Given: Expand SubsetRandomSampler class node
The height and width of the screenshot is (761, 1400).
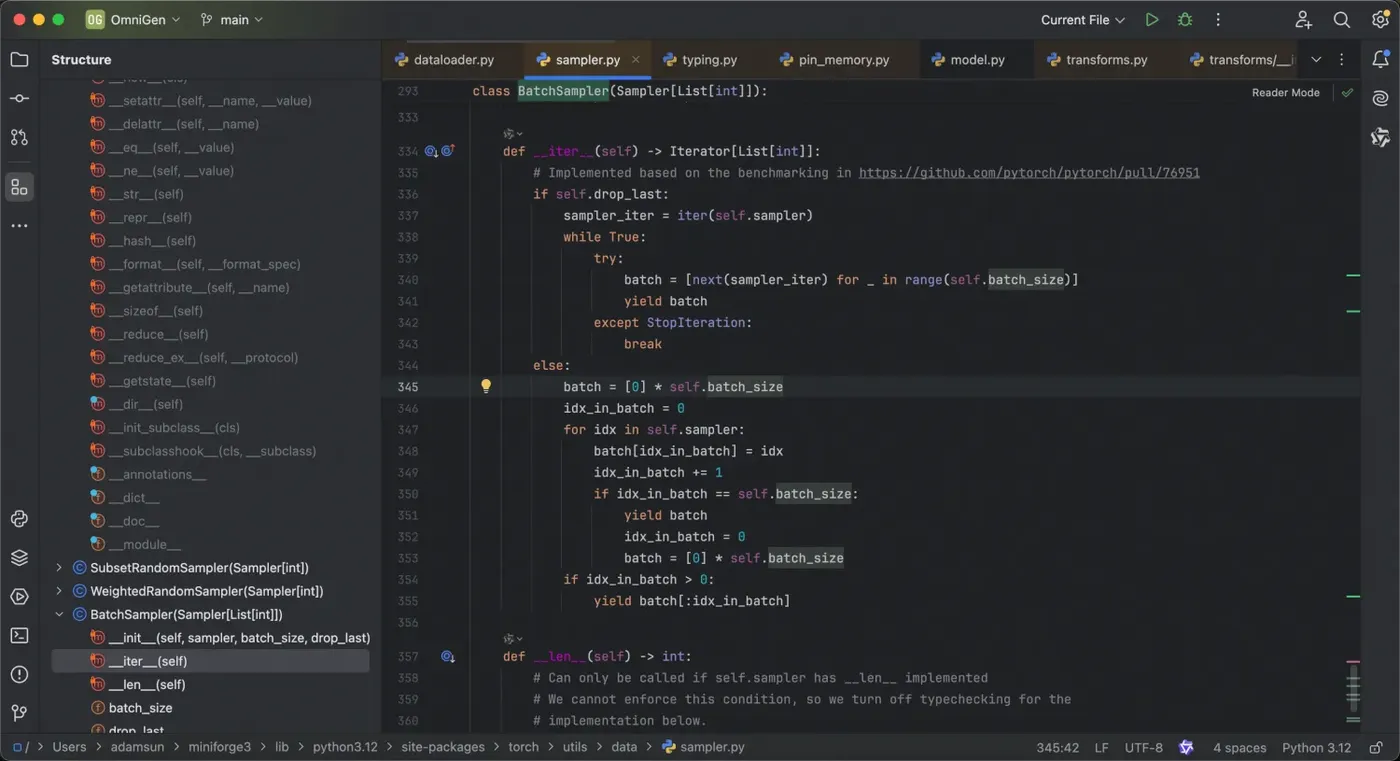Looking at the screenshot, I should (59, 568).
